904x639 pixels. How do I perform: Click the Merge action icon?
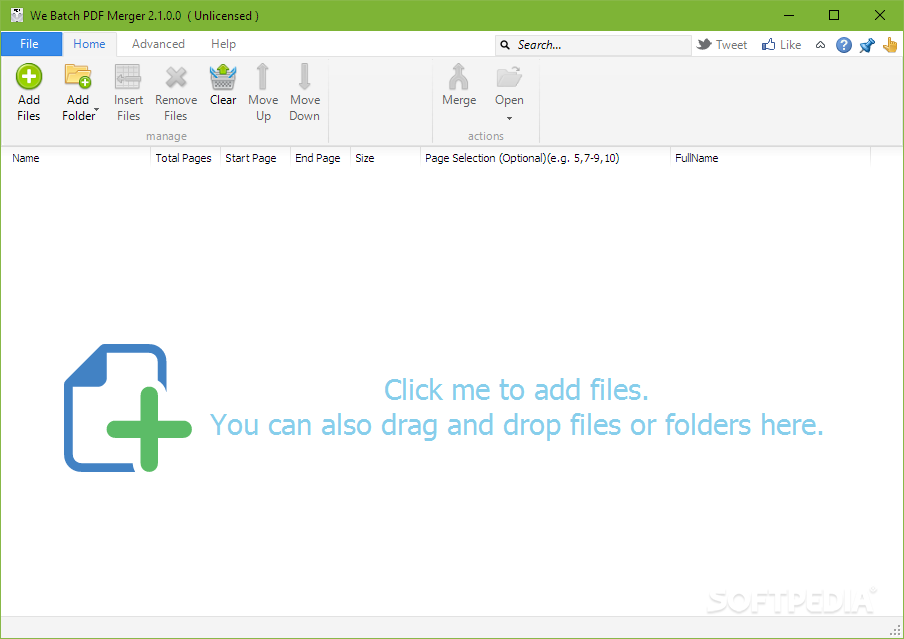(459, 77)
